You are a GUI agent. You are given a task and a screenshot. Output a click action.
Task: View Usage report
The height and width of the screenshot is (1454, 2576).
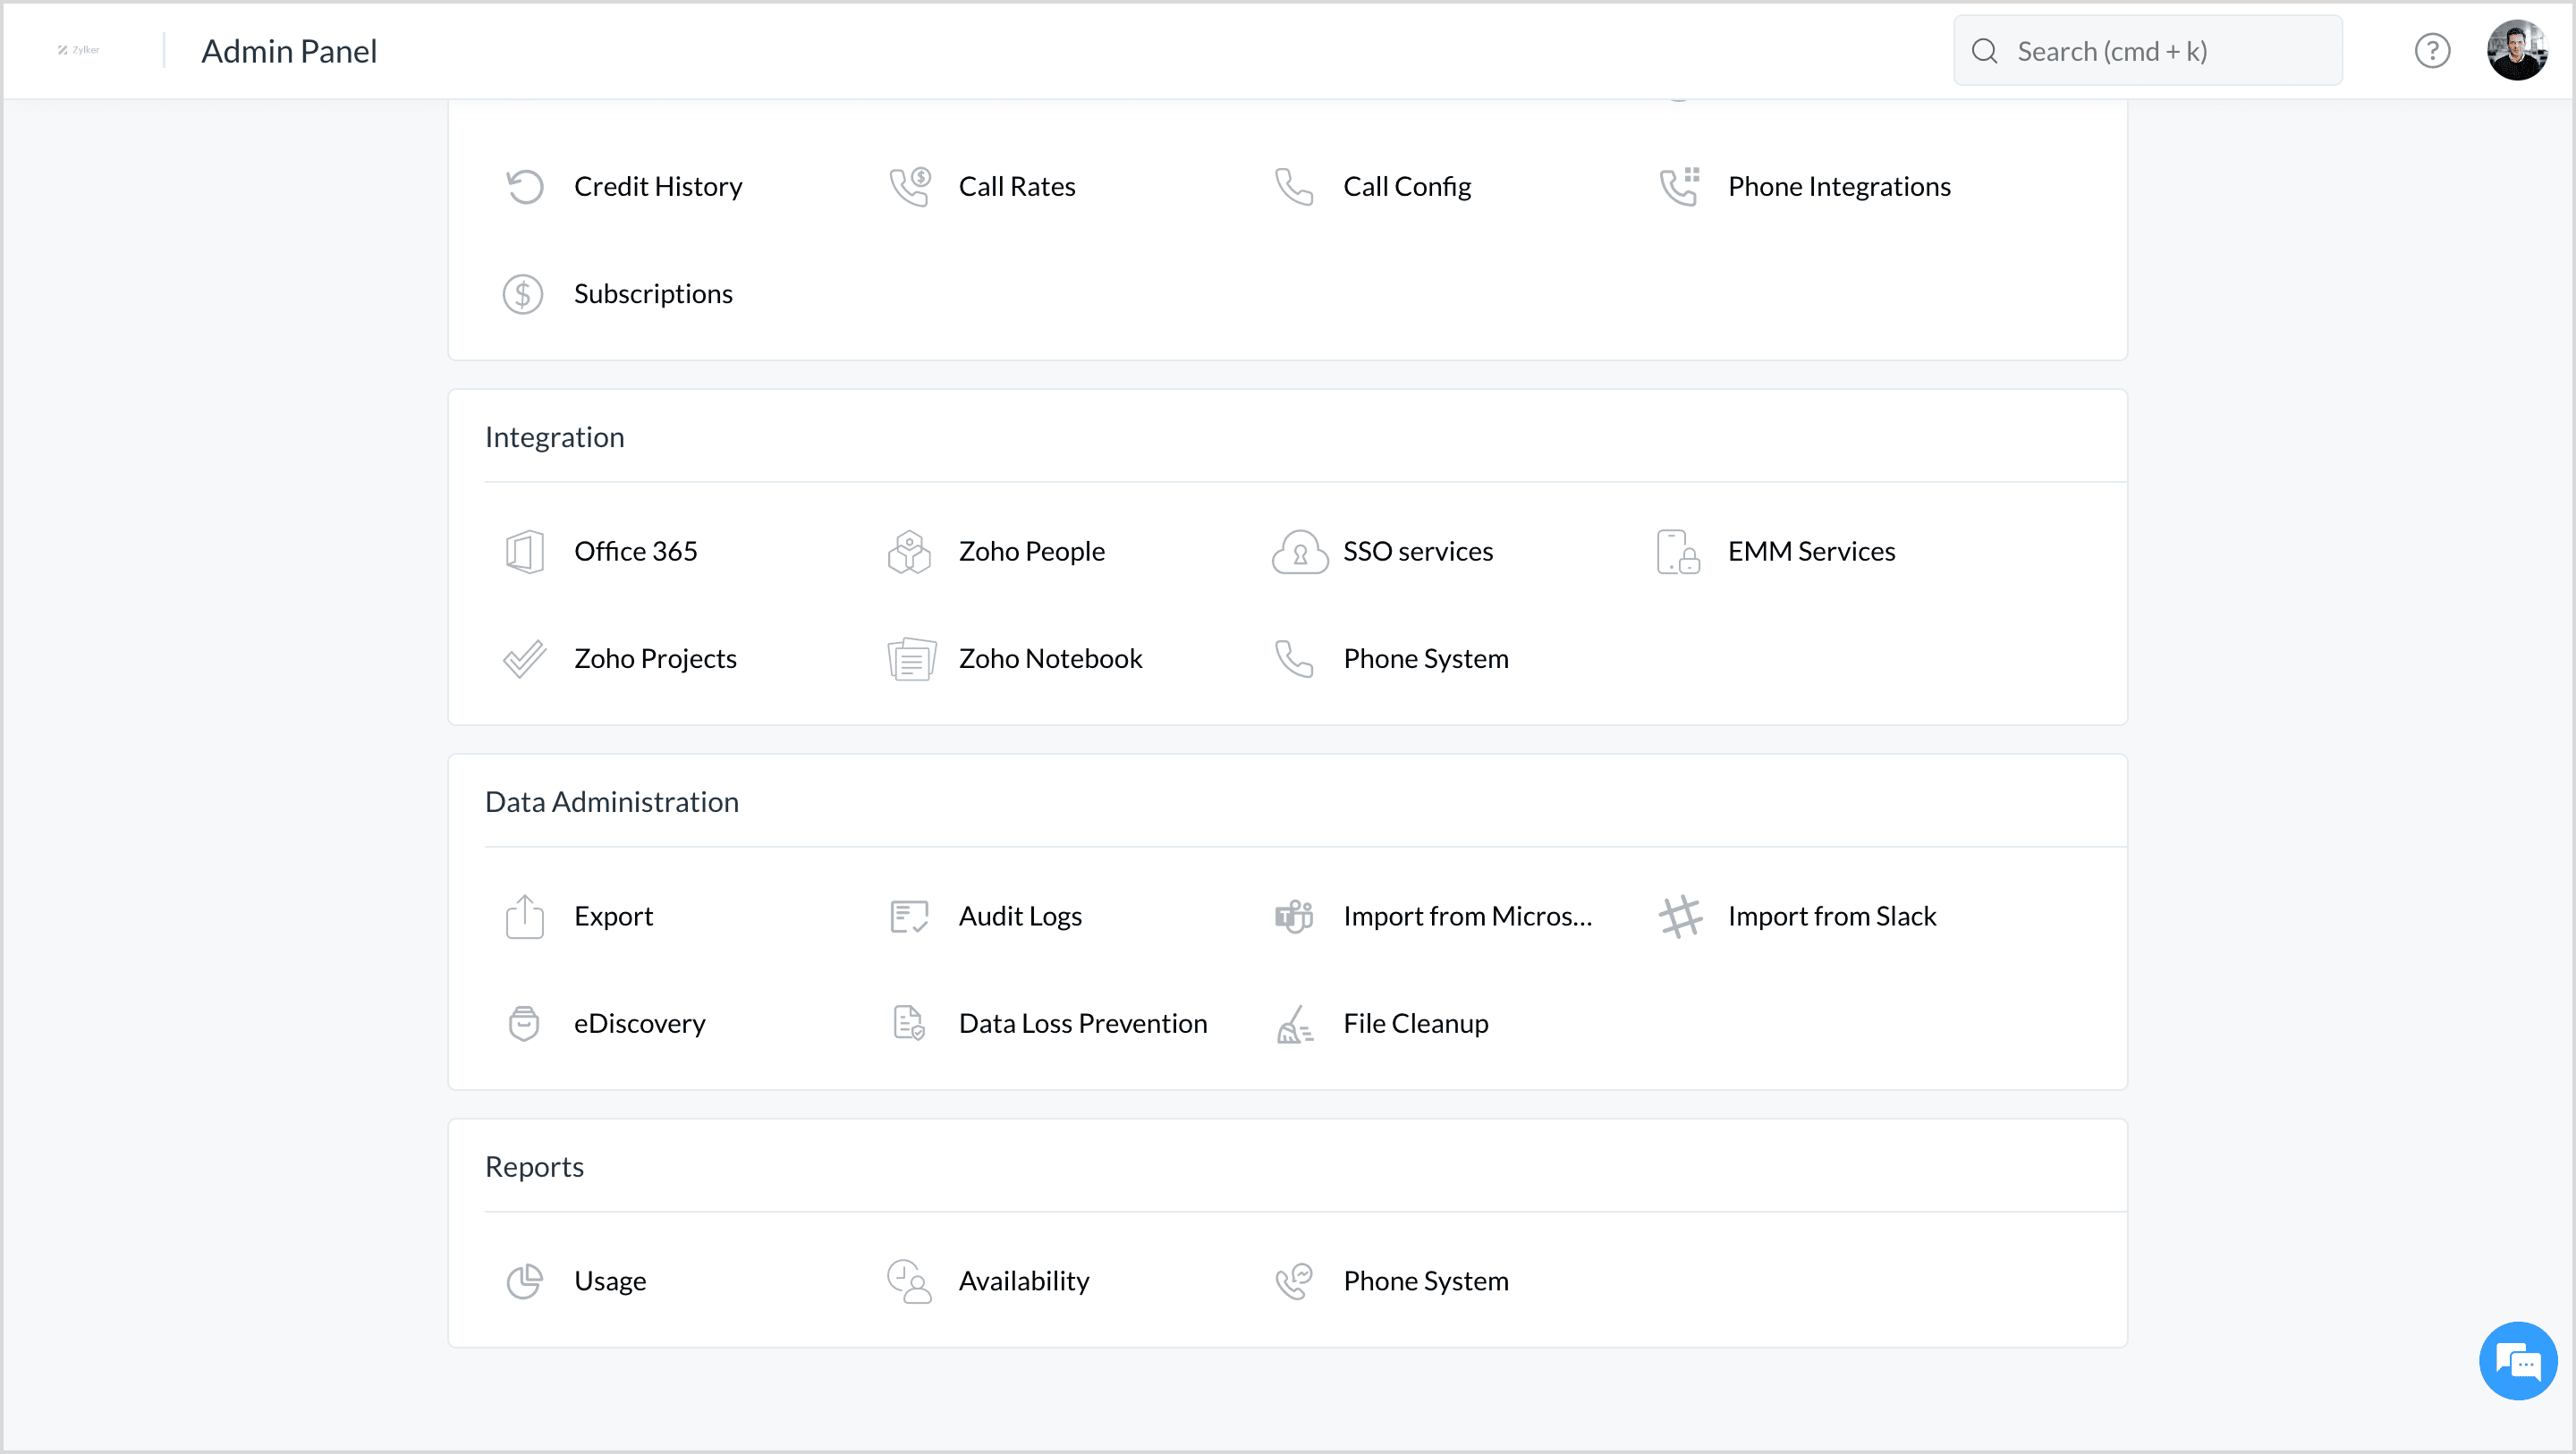click(x=610, y=1282)
